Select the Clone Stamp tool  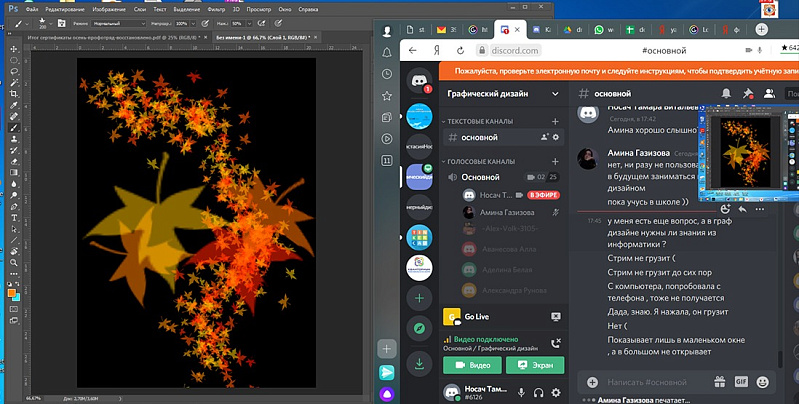14,139
